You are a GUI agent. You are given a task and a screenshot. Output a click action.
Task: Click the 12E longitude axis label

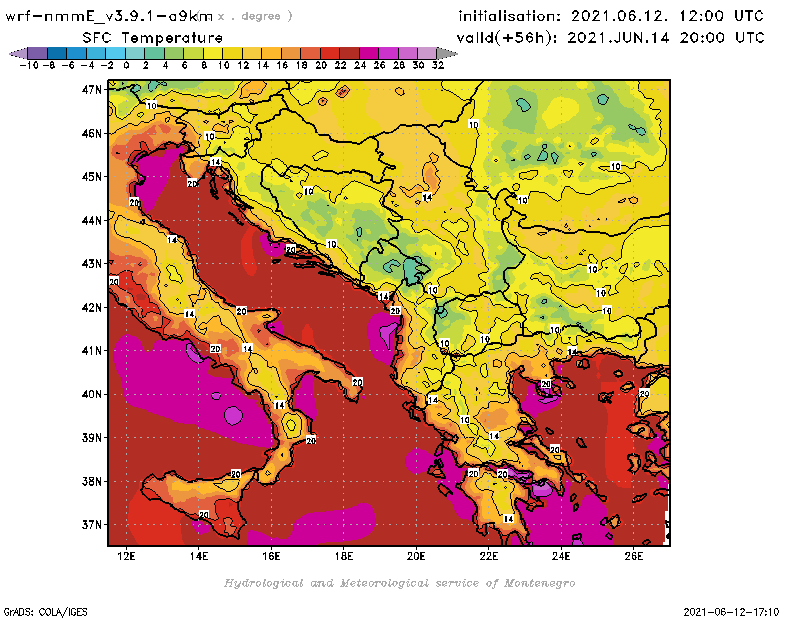[x=126, y=556]
